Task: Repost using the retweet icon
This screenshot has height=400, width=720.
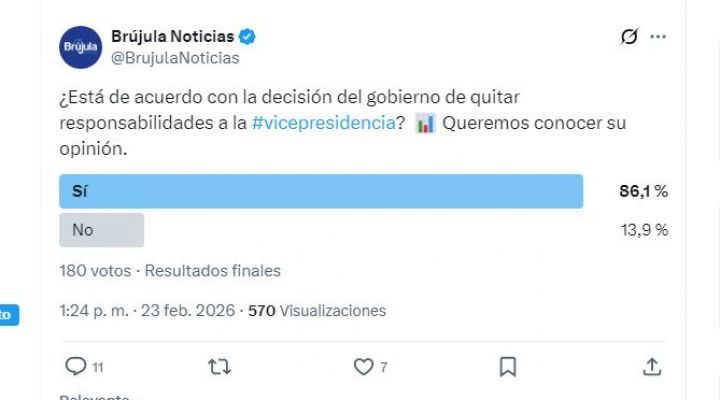Action: (x=219, y=367)
